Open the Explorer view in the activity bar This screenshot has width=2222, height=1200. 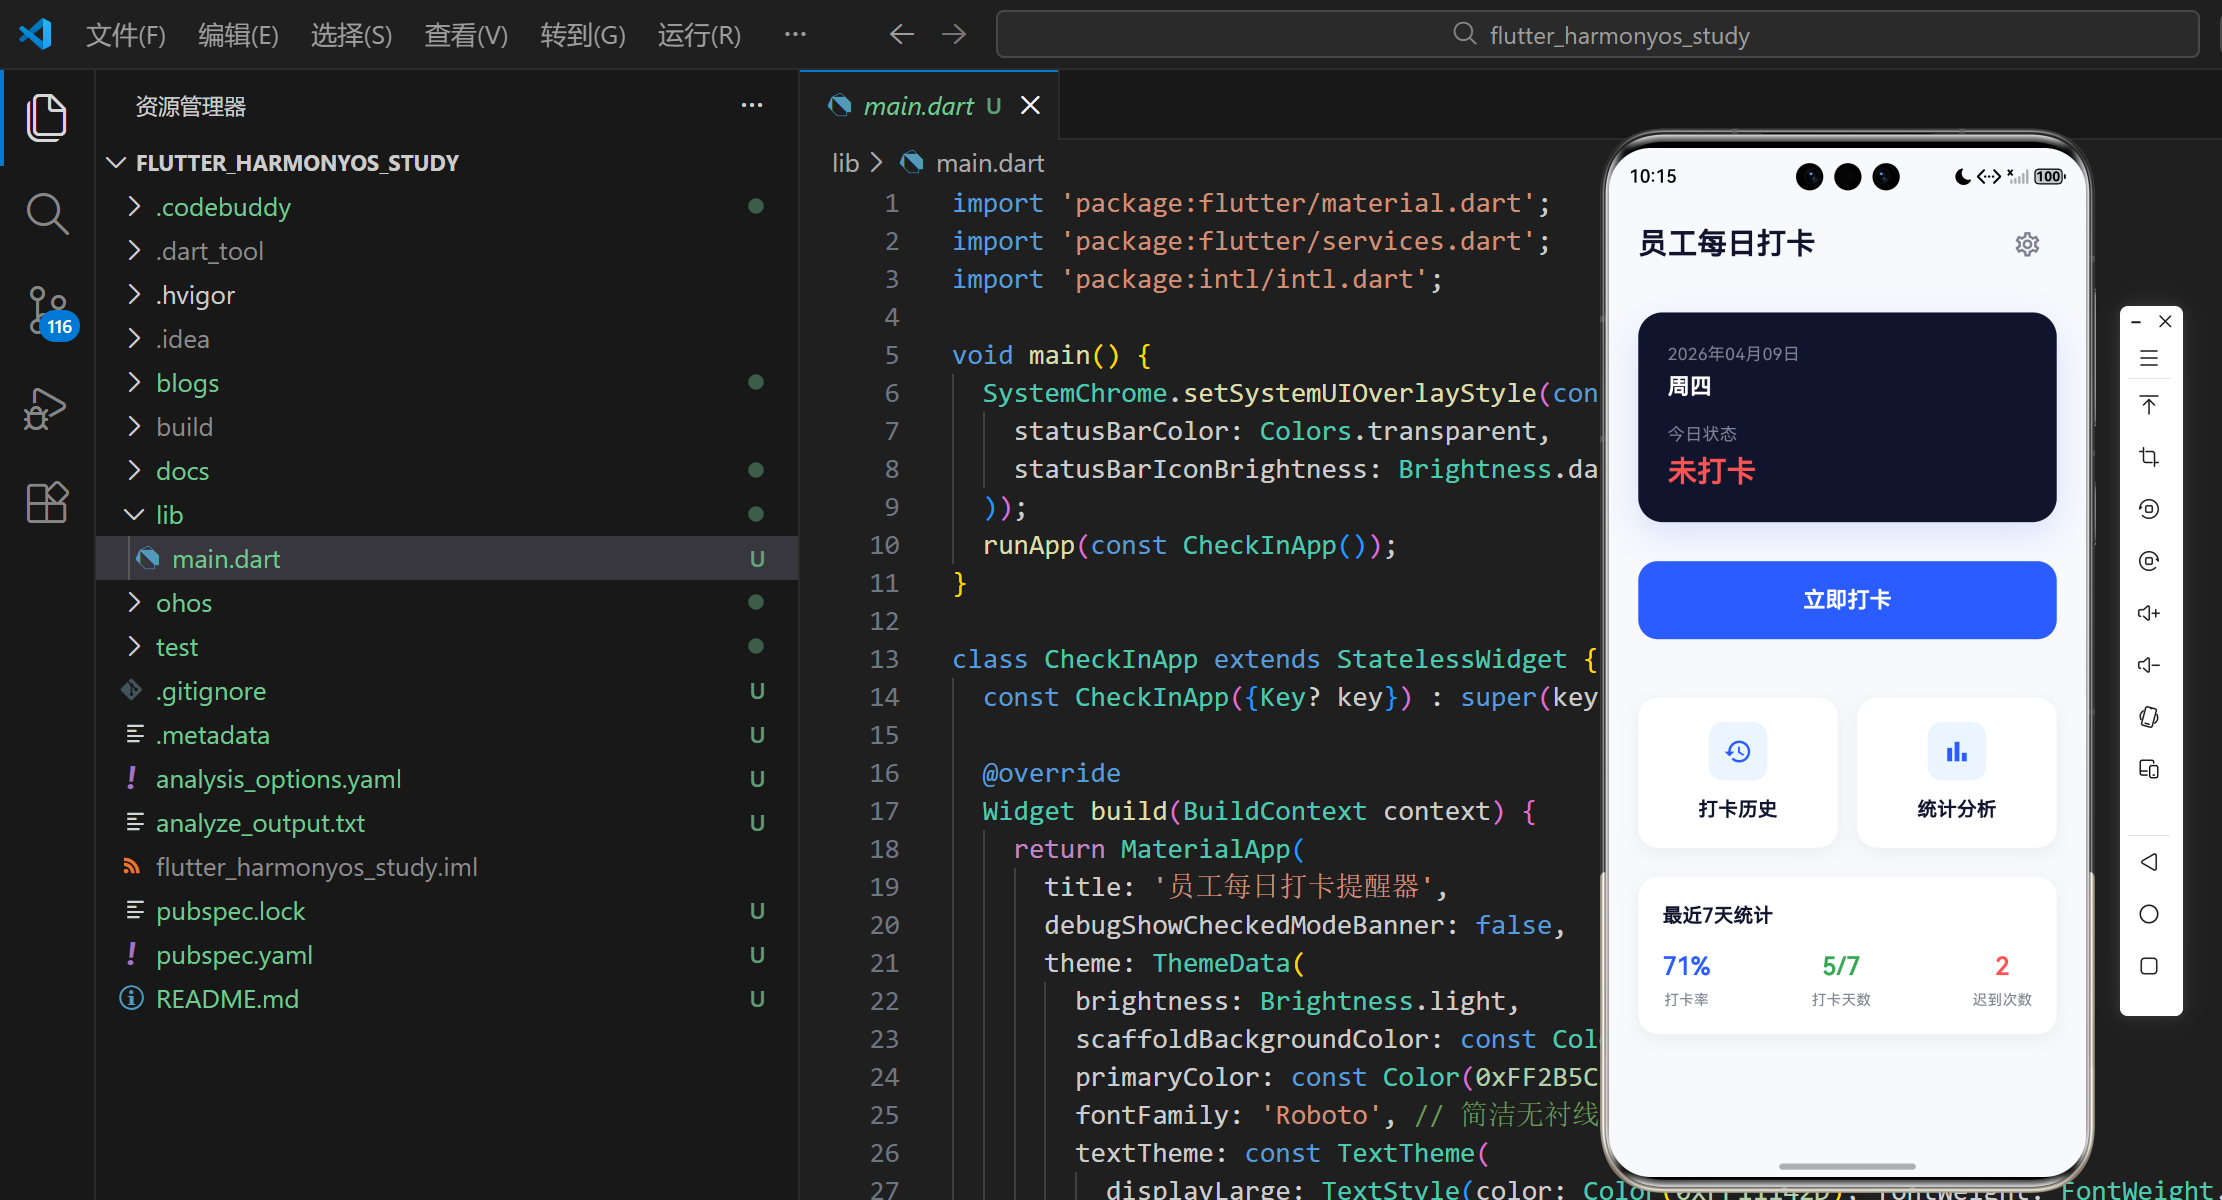[x=46, y=117]
